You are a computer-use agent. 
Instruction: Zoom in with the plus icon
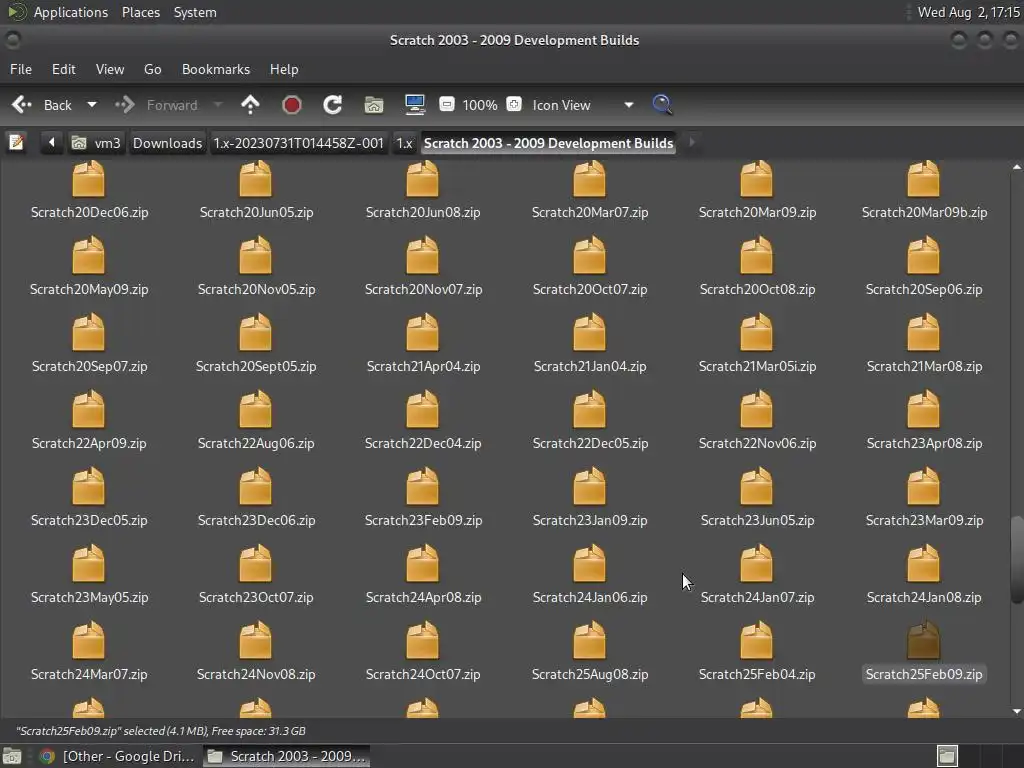514,104
